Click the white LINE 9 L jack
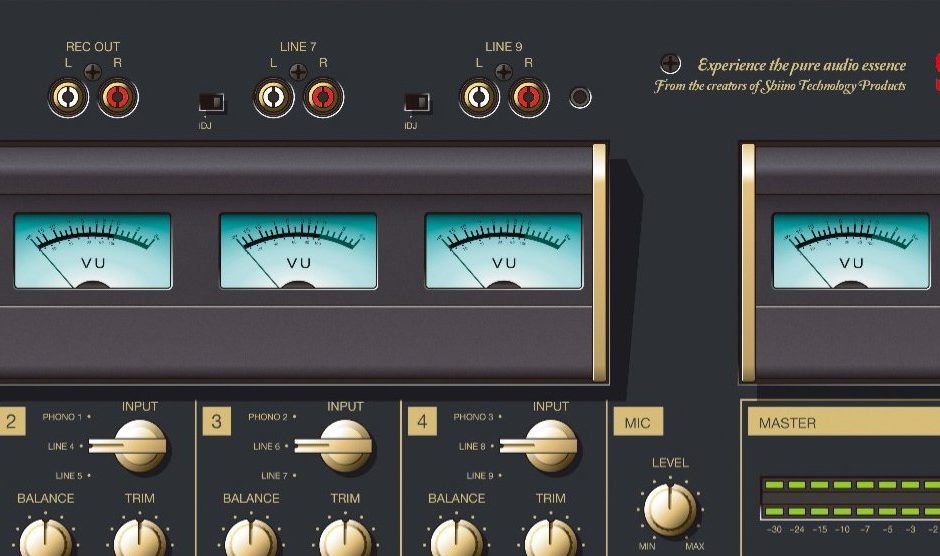 tap(479, 98)
